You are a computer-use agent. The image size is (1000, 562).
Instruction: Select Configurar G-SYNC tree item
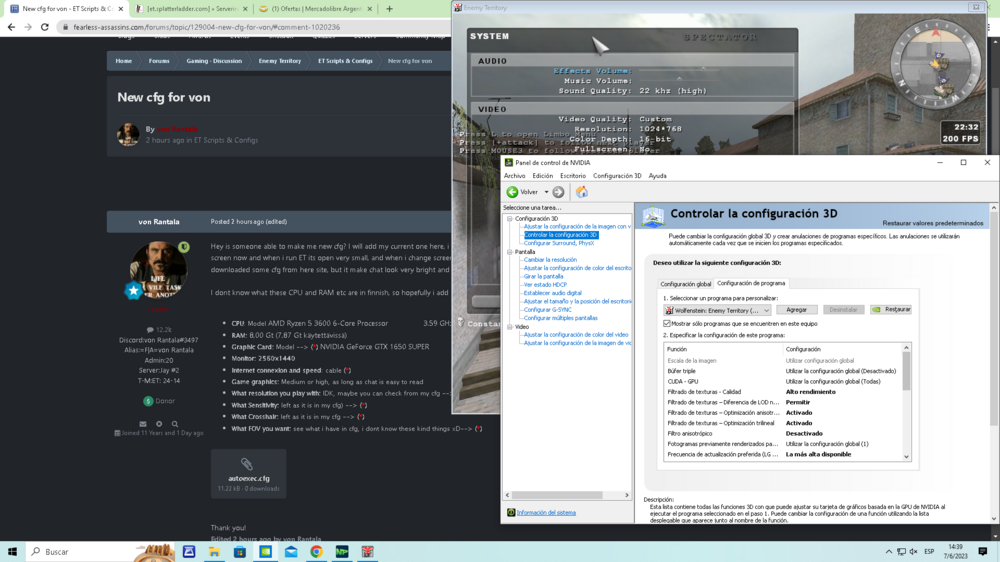click(548, 310)
